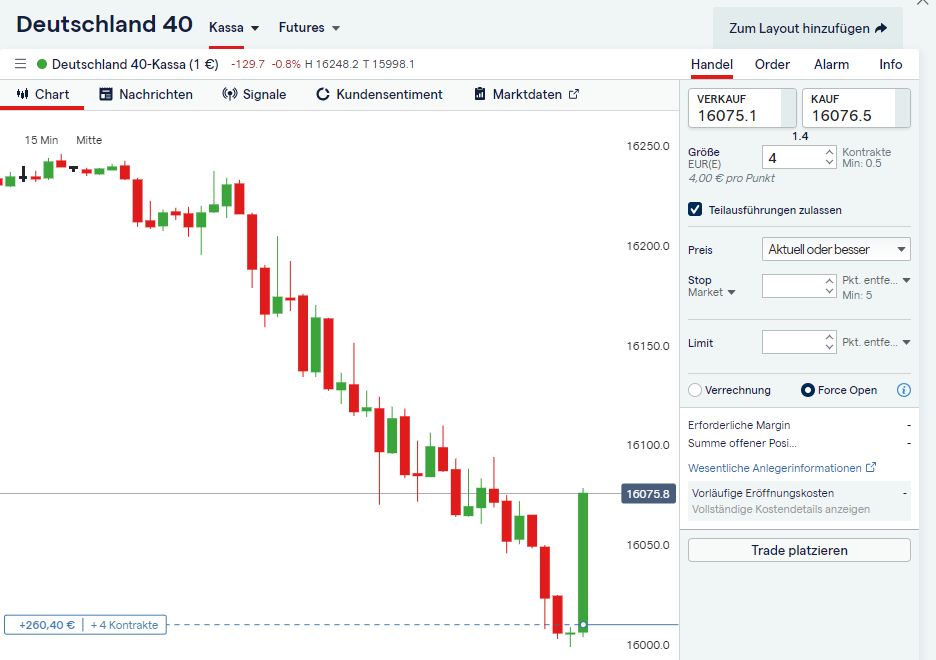This screenshot has width=936, height=660.
Task: Decrease Größe with the down arrow
Action: [829, 162]
